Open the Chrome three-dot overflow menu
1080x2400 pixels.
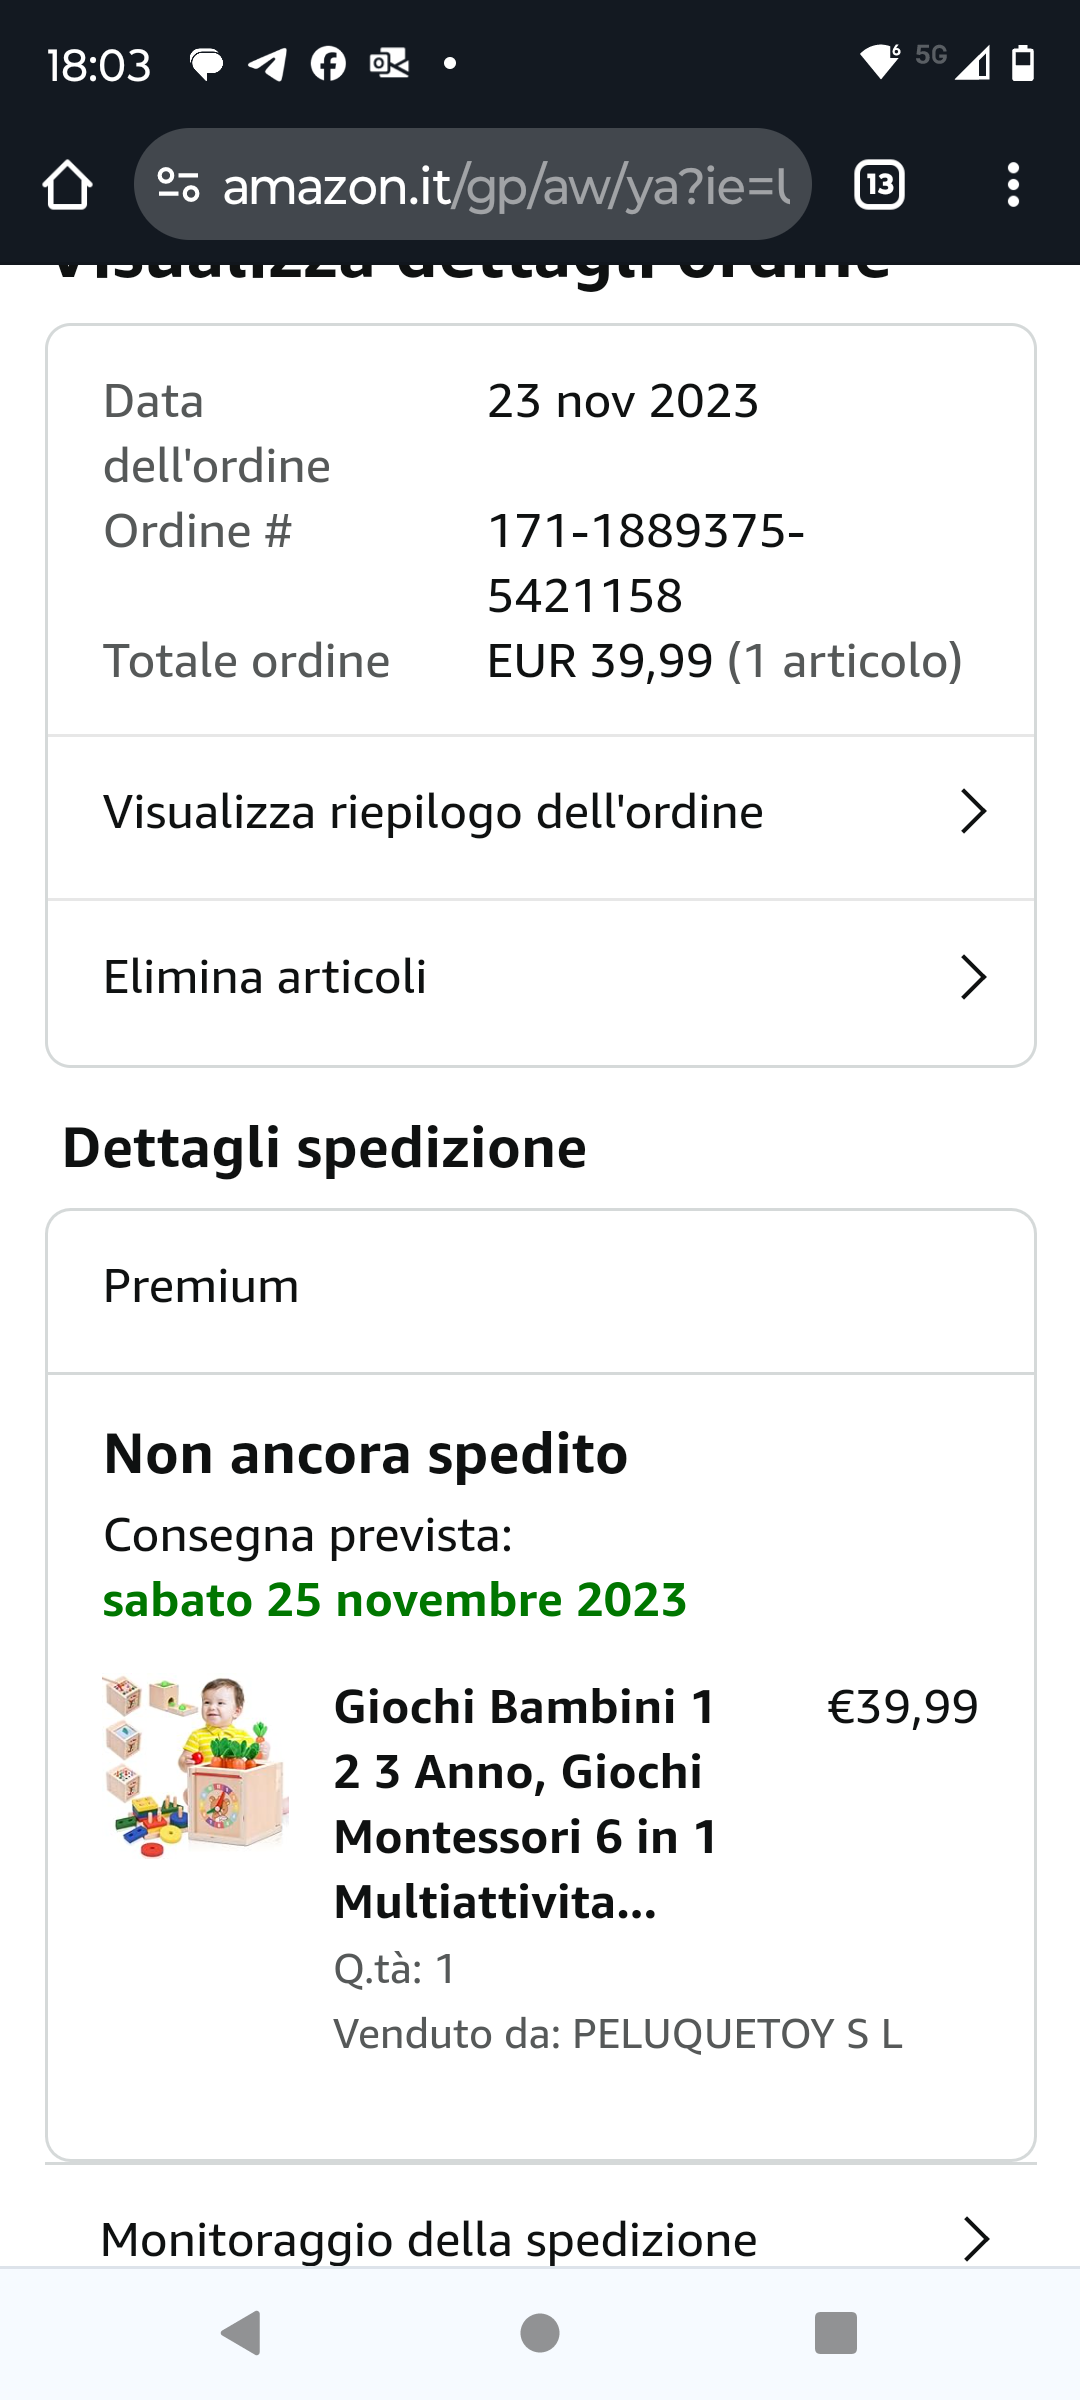tap(1013, 185)
